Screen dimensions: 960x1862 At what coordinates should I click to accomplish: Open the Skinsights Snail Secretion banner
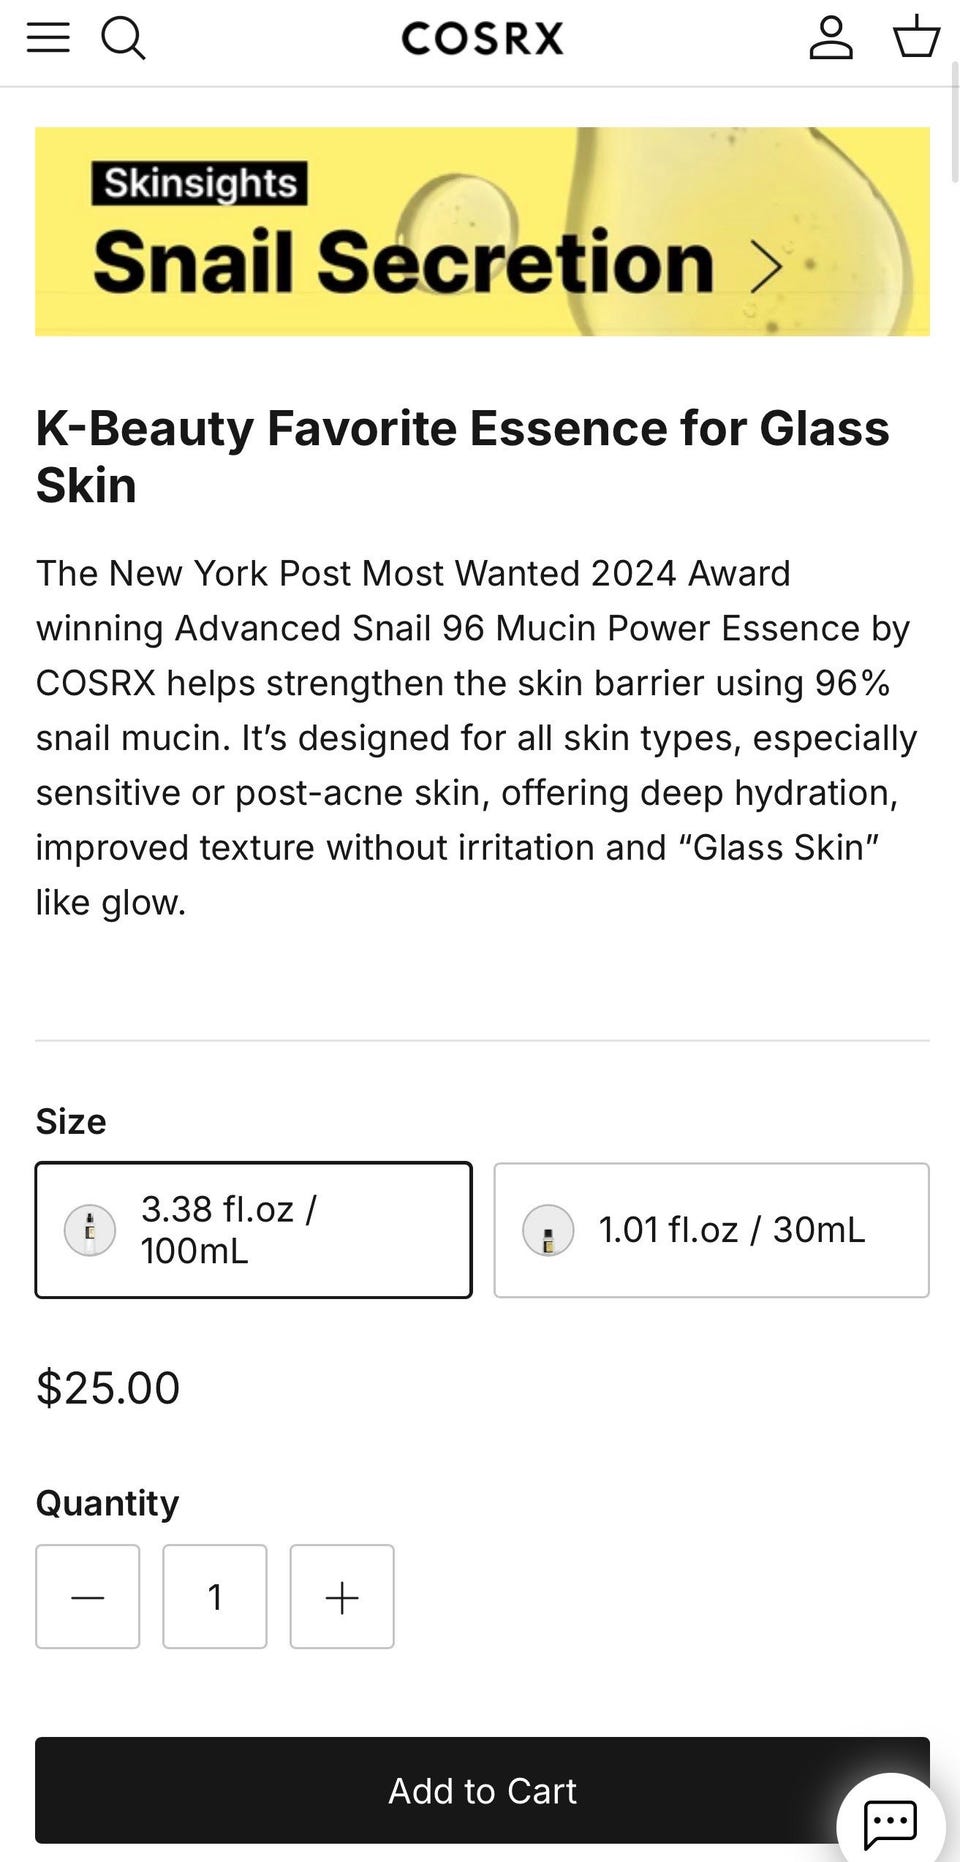(482, 231)
